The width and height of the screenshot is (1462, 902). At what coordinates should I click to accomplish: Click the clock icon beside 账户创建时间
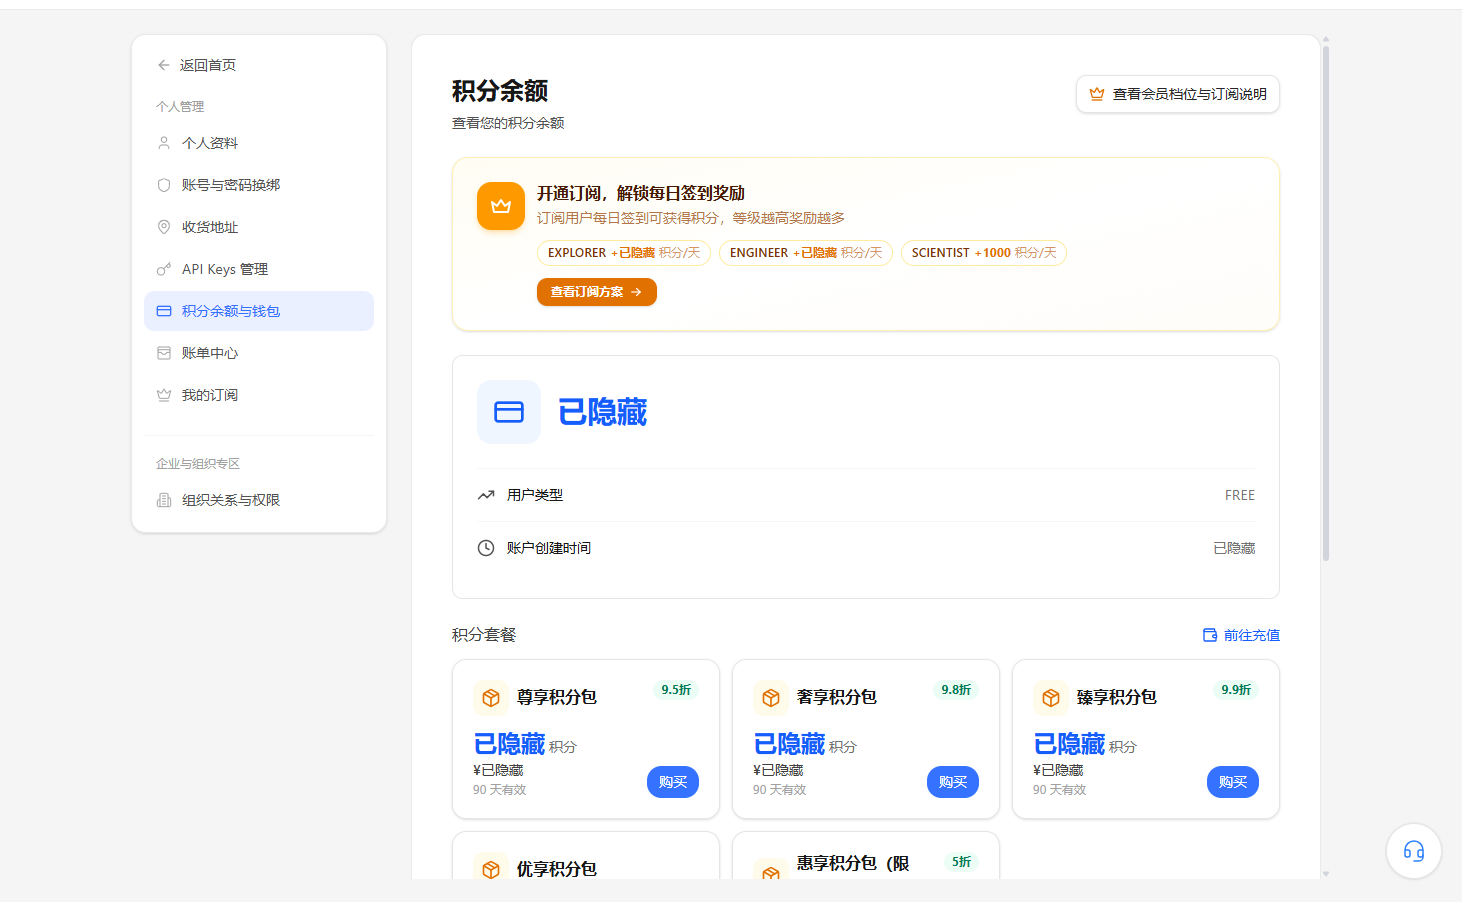[486, 548]
